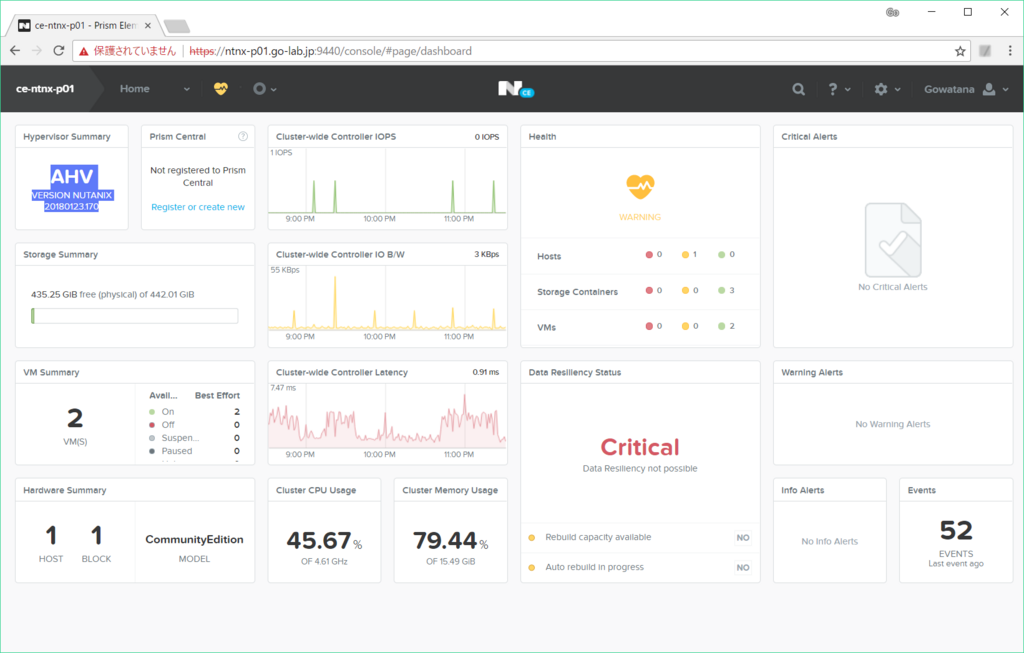Click Rebuild capacity available row
The height and width of the screenshot is (653, 1024).
point(640,537)
